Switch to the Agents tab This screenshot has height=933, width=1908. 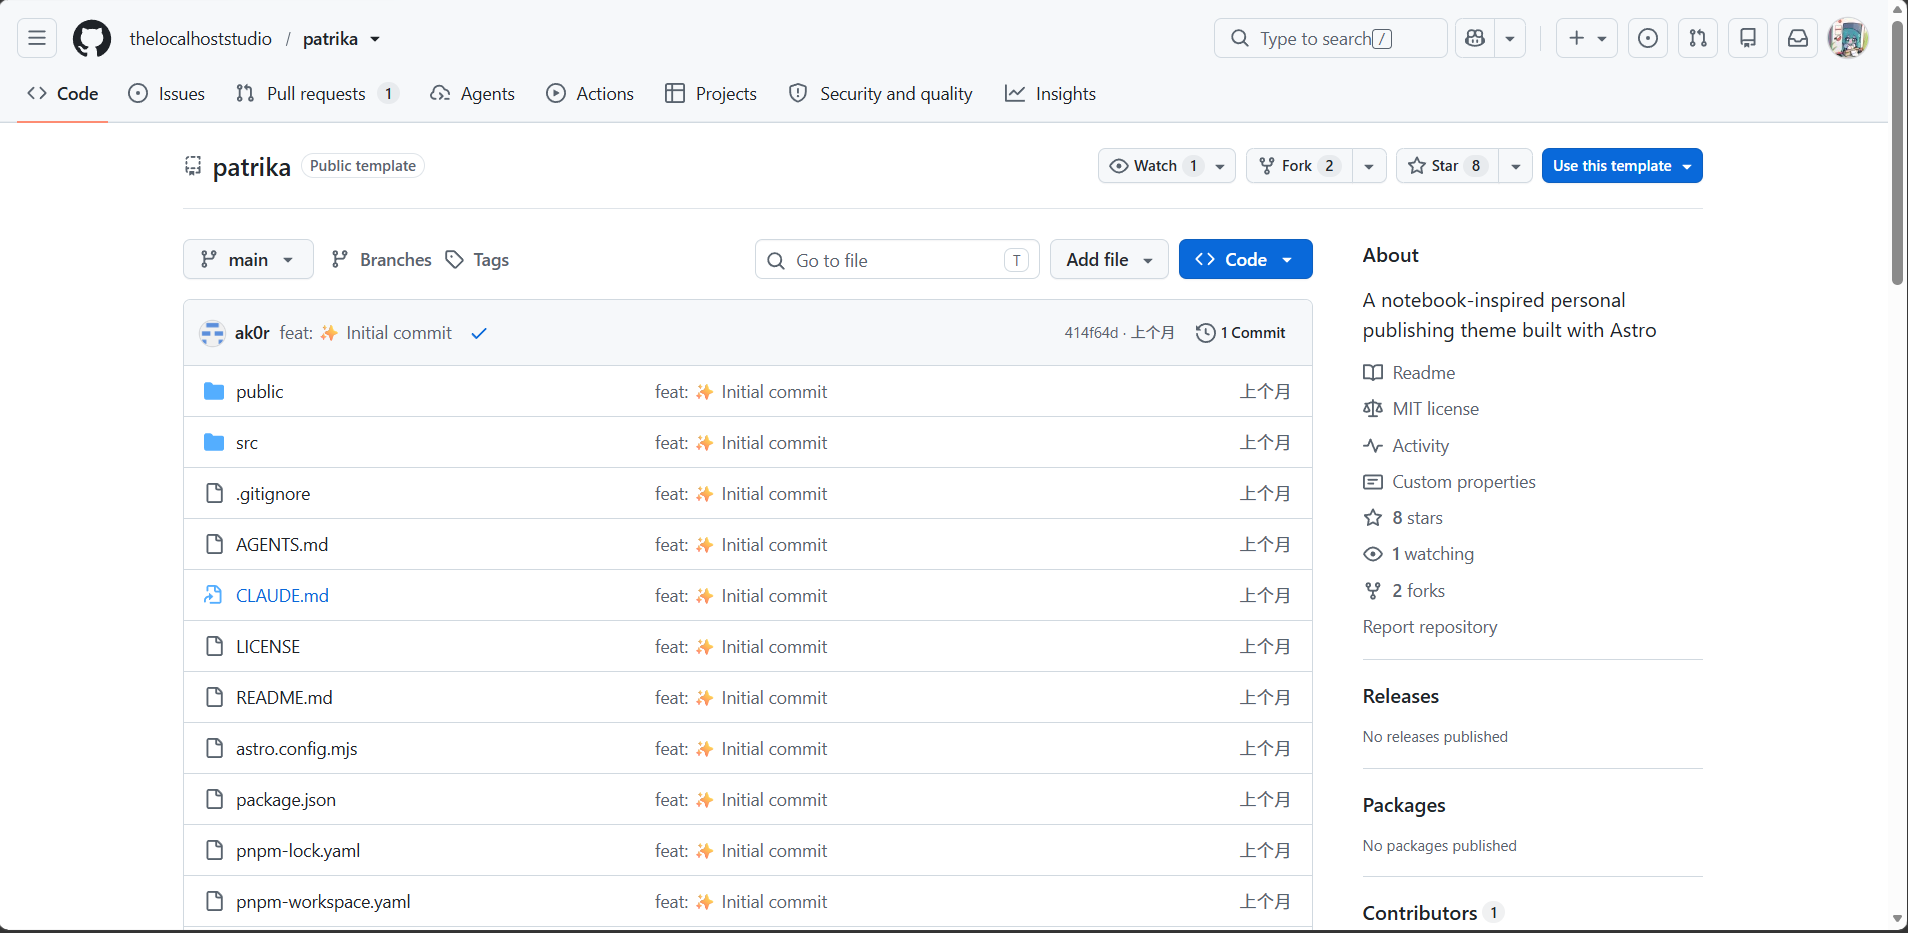pyautogui.click(x=473, y=93)
